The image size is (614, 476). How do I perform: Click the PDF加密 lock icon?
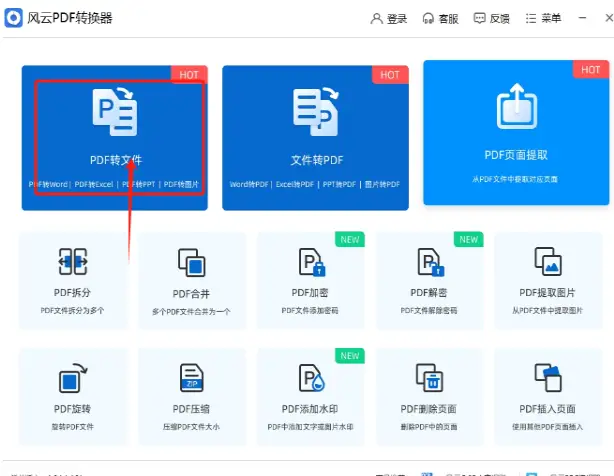click(312, 262)
